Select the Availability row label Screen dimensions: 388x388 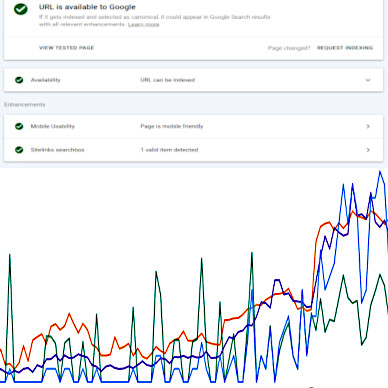pyautogui.click(x=46, y=80)
